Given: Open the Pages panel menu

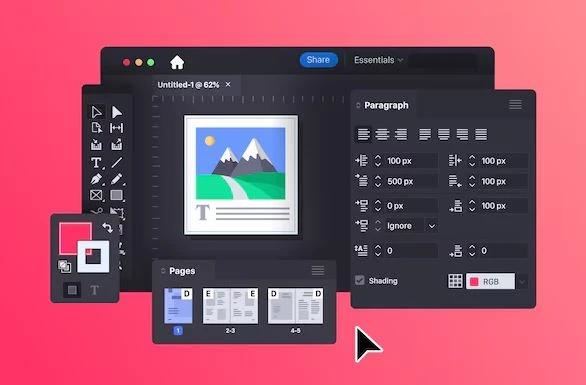Looking at the screenshot, I should (x=318, y=270).
